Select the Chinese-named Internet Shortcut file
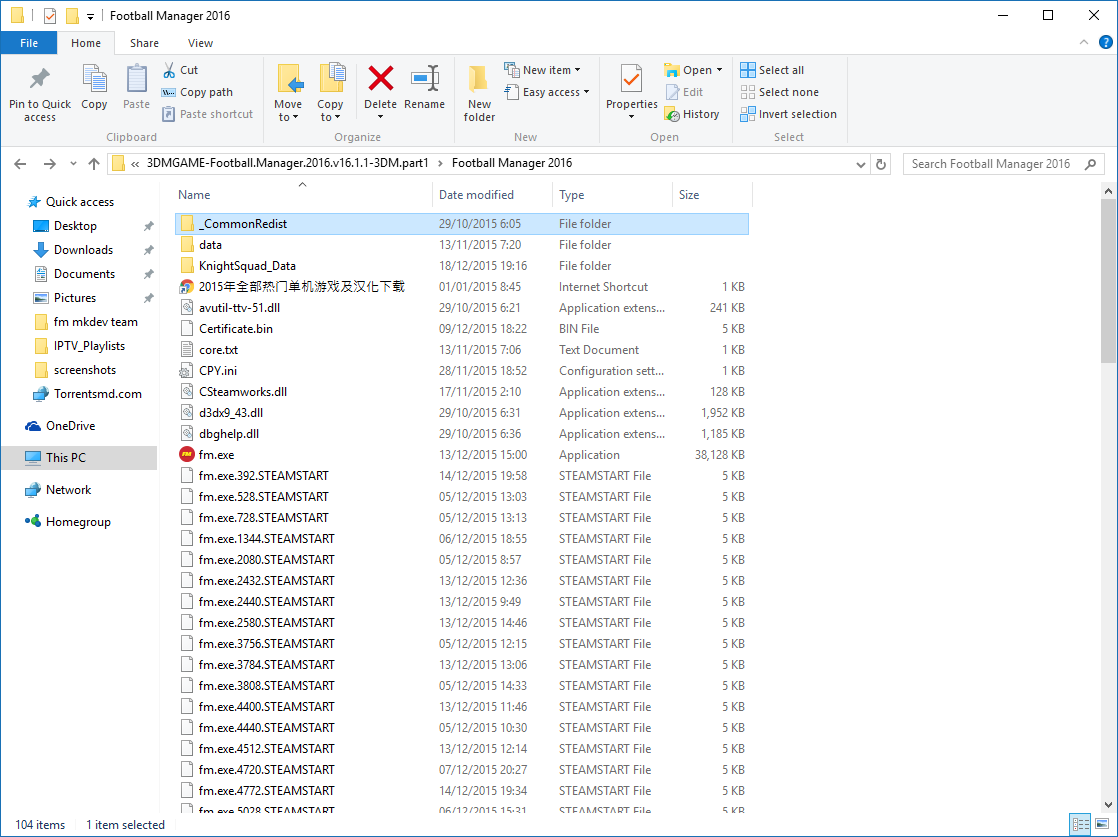Image resolution: width=1118 pixels, height=837 pixels. tap(462, 287)
